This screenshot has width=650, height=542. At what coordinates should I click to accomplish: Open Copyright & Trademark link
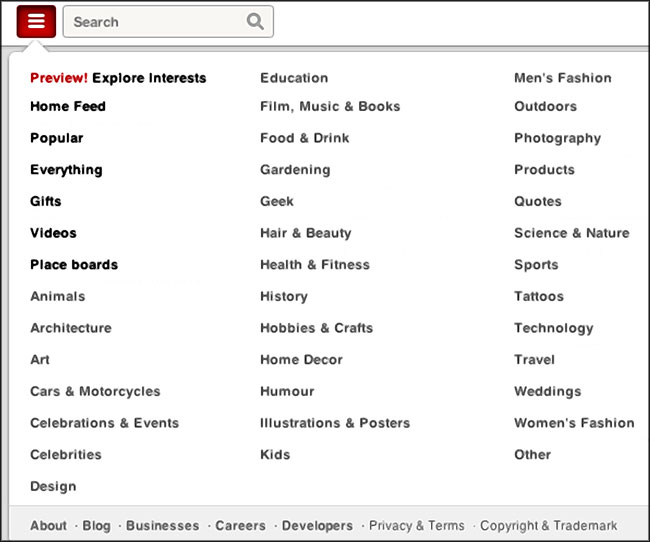tap(549, 525)
